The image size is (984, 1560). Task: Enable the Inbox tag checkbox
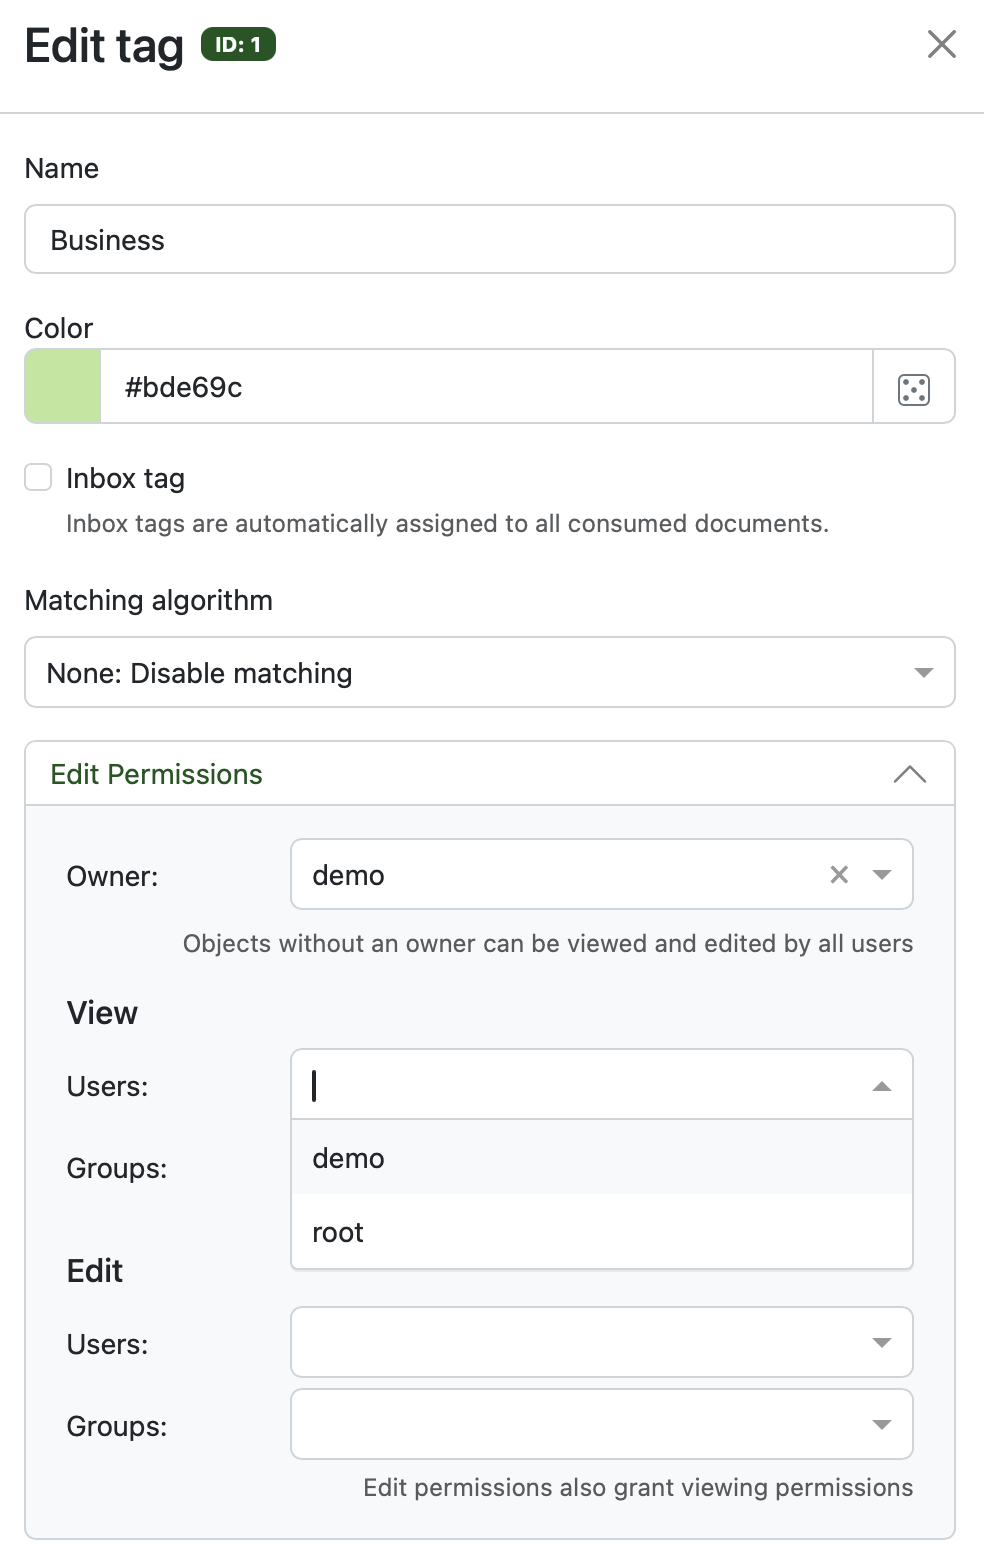pos(37,477)
